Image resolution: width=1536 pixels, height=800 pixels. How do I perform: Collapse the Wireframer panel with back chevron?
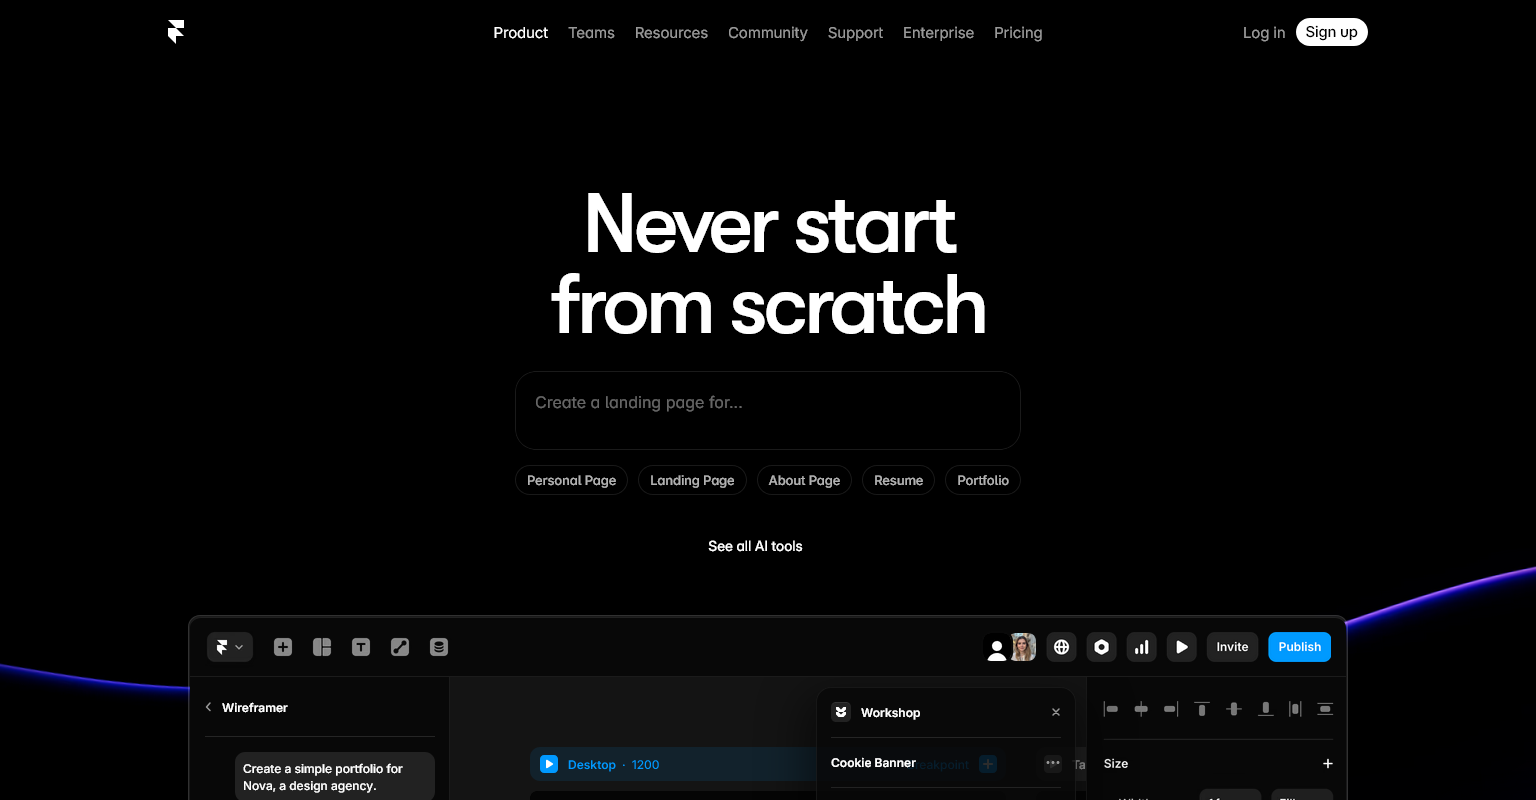click(x=208, y=707)
